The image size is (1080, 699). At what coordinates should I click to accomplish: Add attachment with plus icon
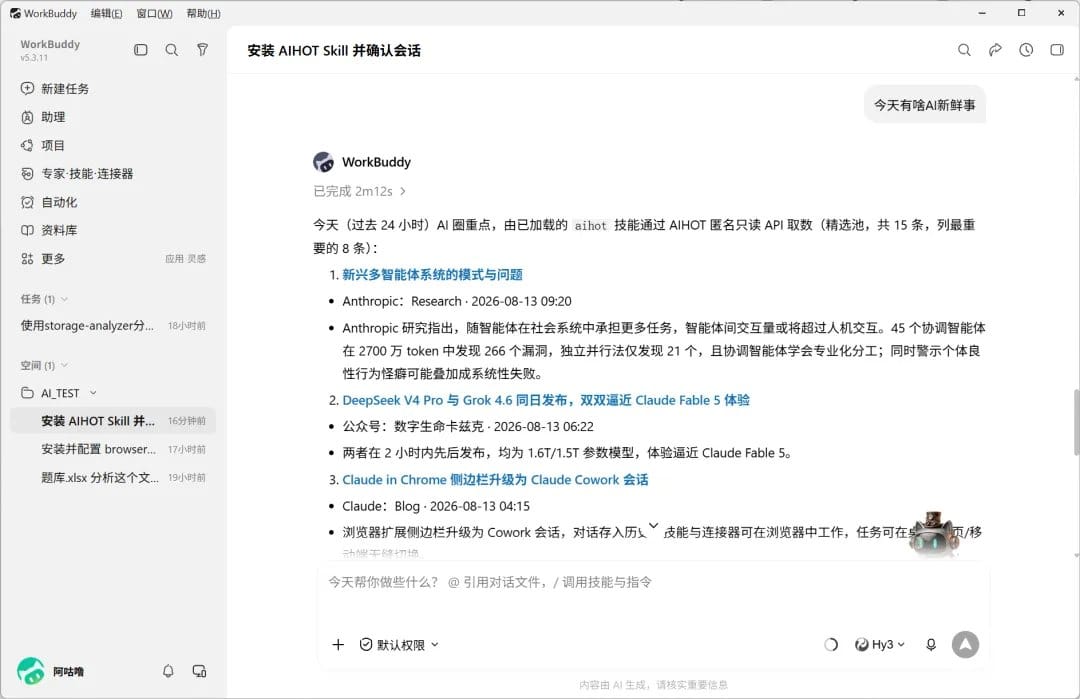[x=338, y=645]
